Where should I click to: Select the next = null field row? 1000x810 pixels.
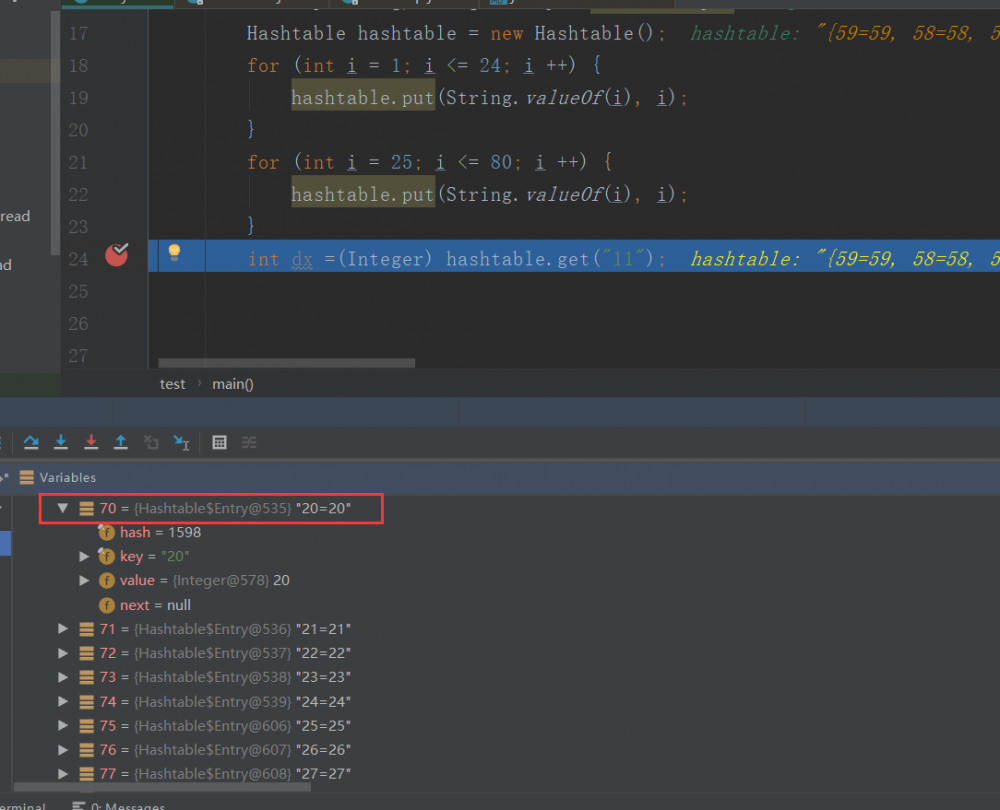coord(155,605)
